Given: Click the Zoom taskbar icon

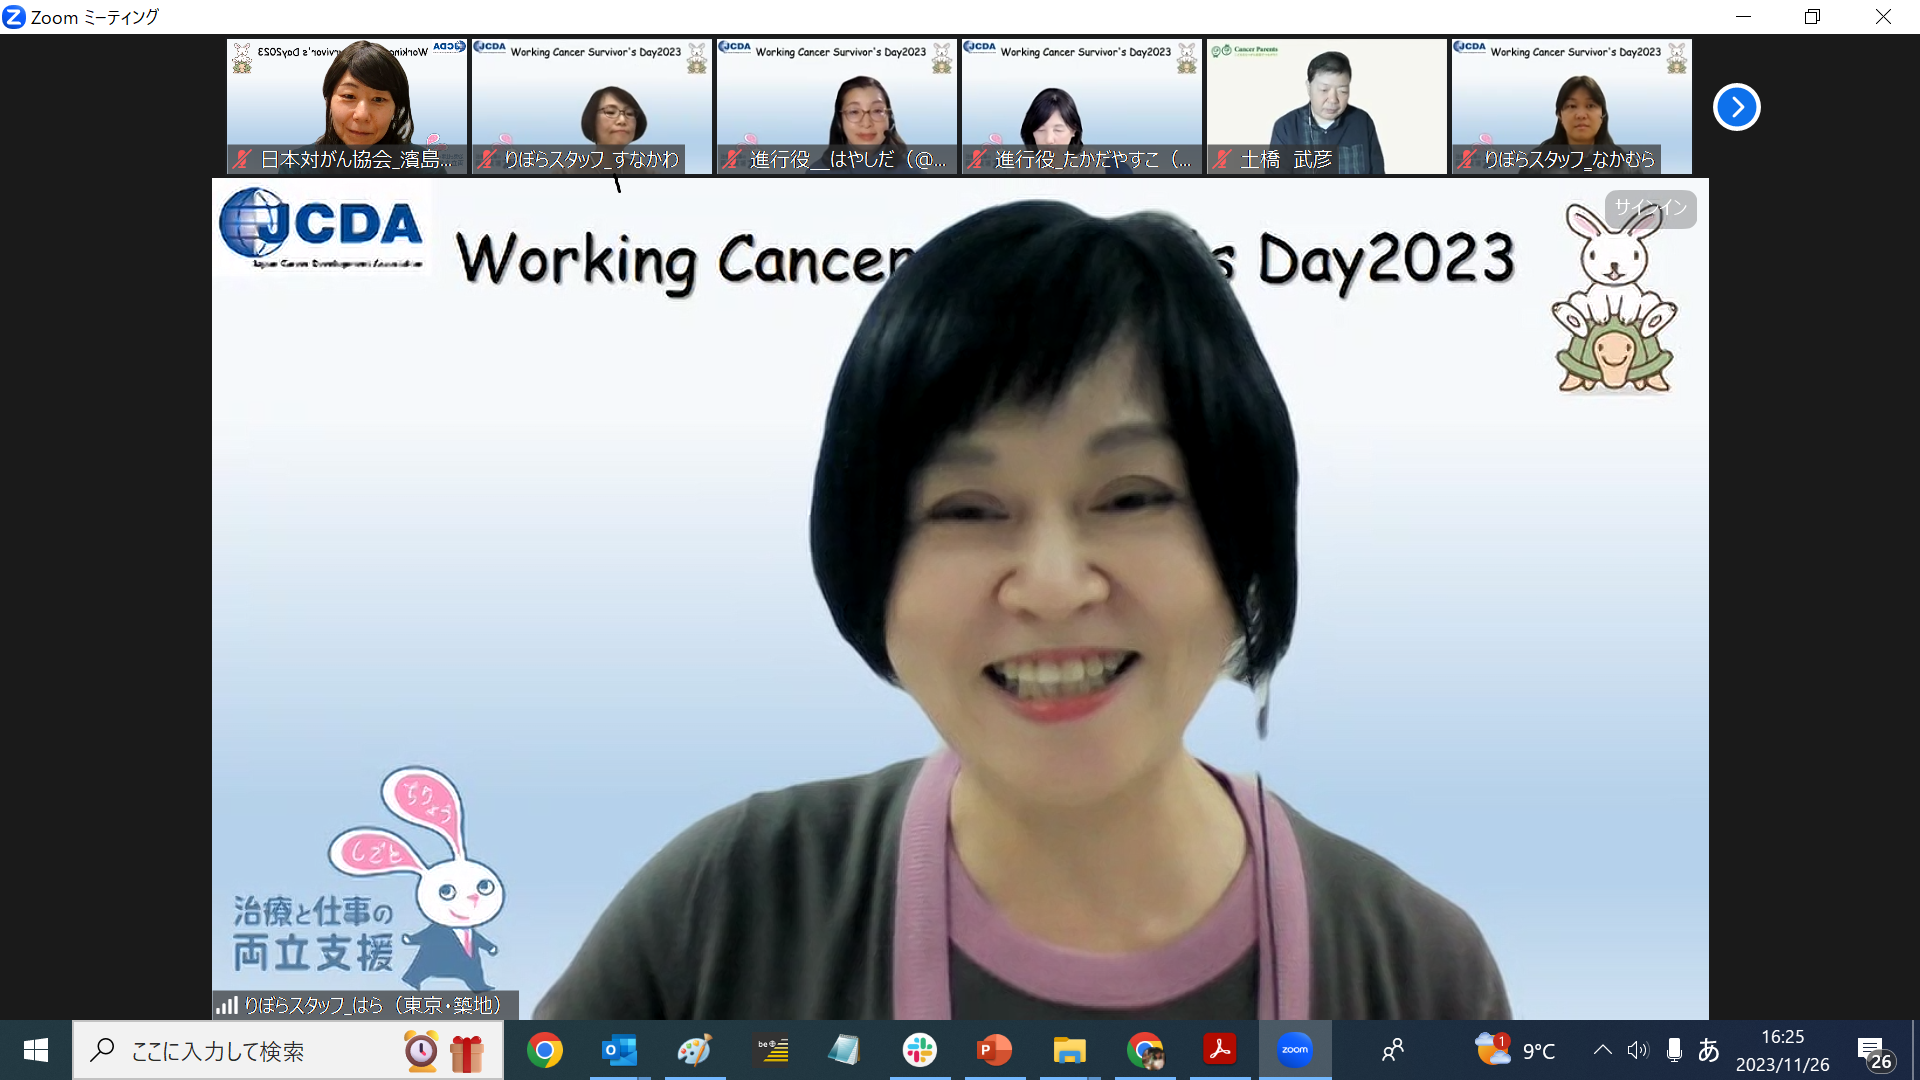Looking at the screenshot, I should tap(1294, 1050).
